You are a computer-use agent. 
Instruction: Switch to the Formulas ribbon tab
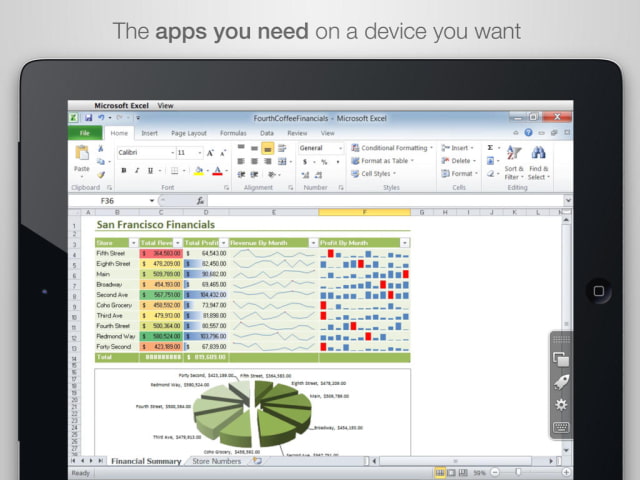233,133
